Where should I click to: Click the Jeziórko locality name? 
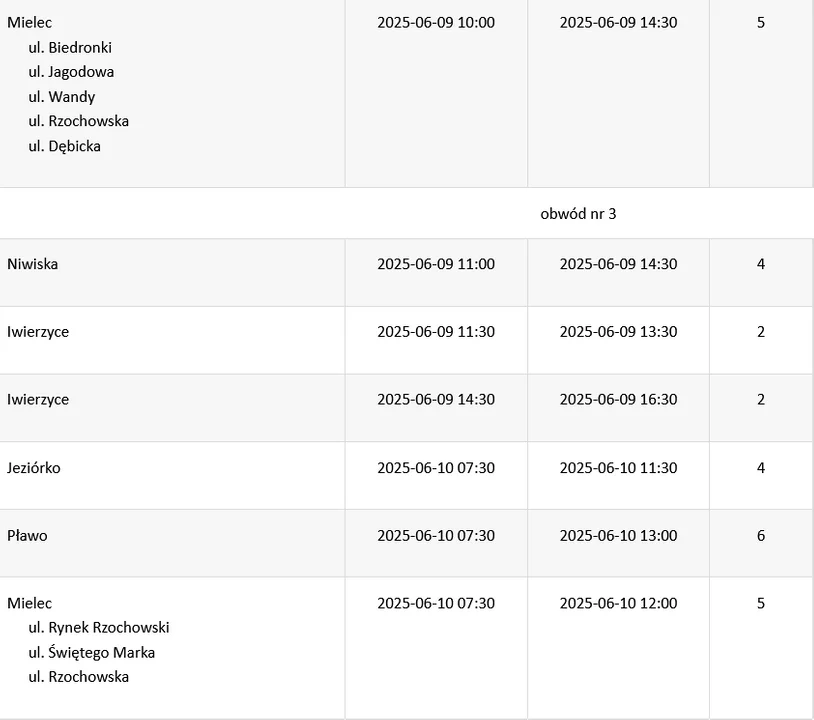[x=34, y=468]
